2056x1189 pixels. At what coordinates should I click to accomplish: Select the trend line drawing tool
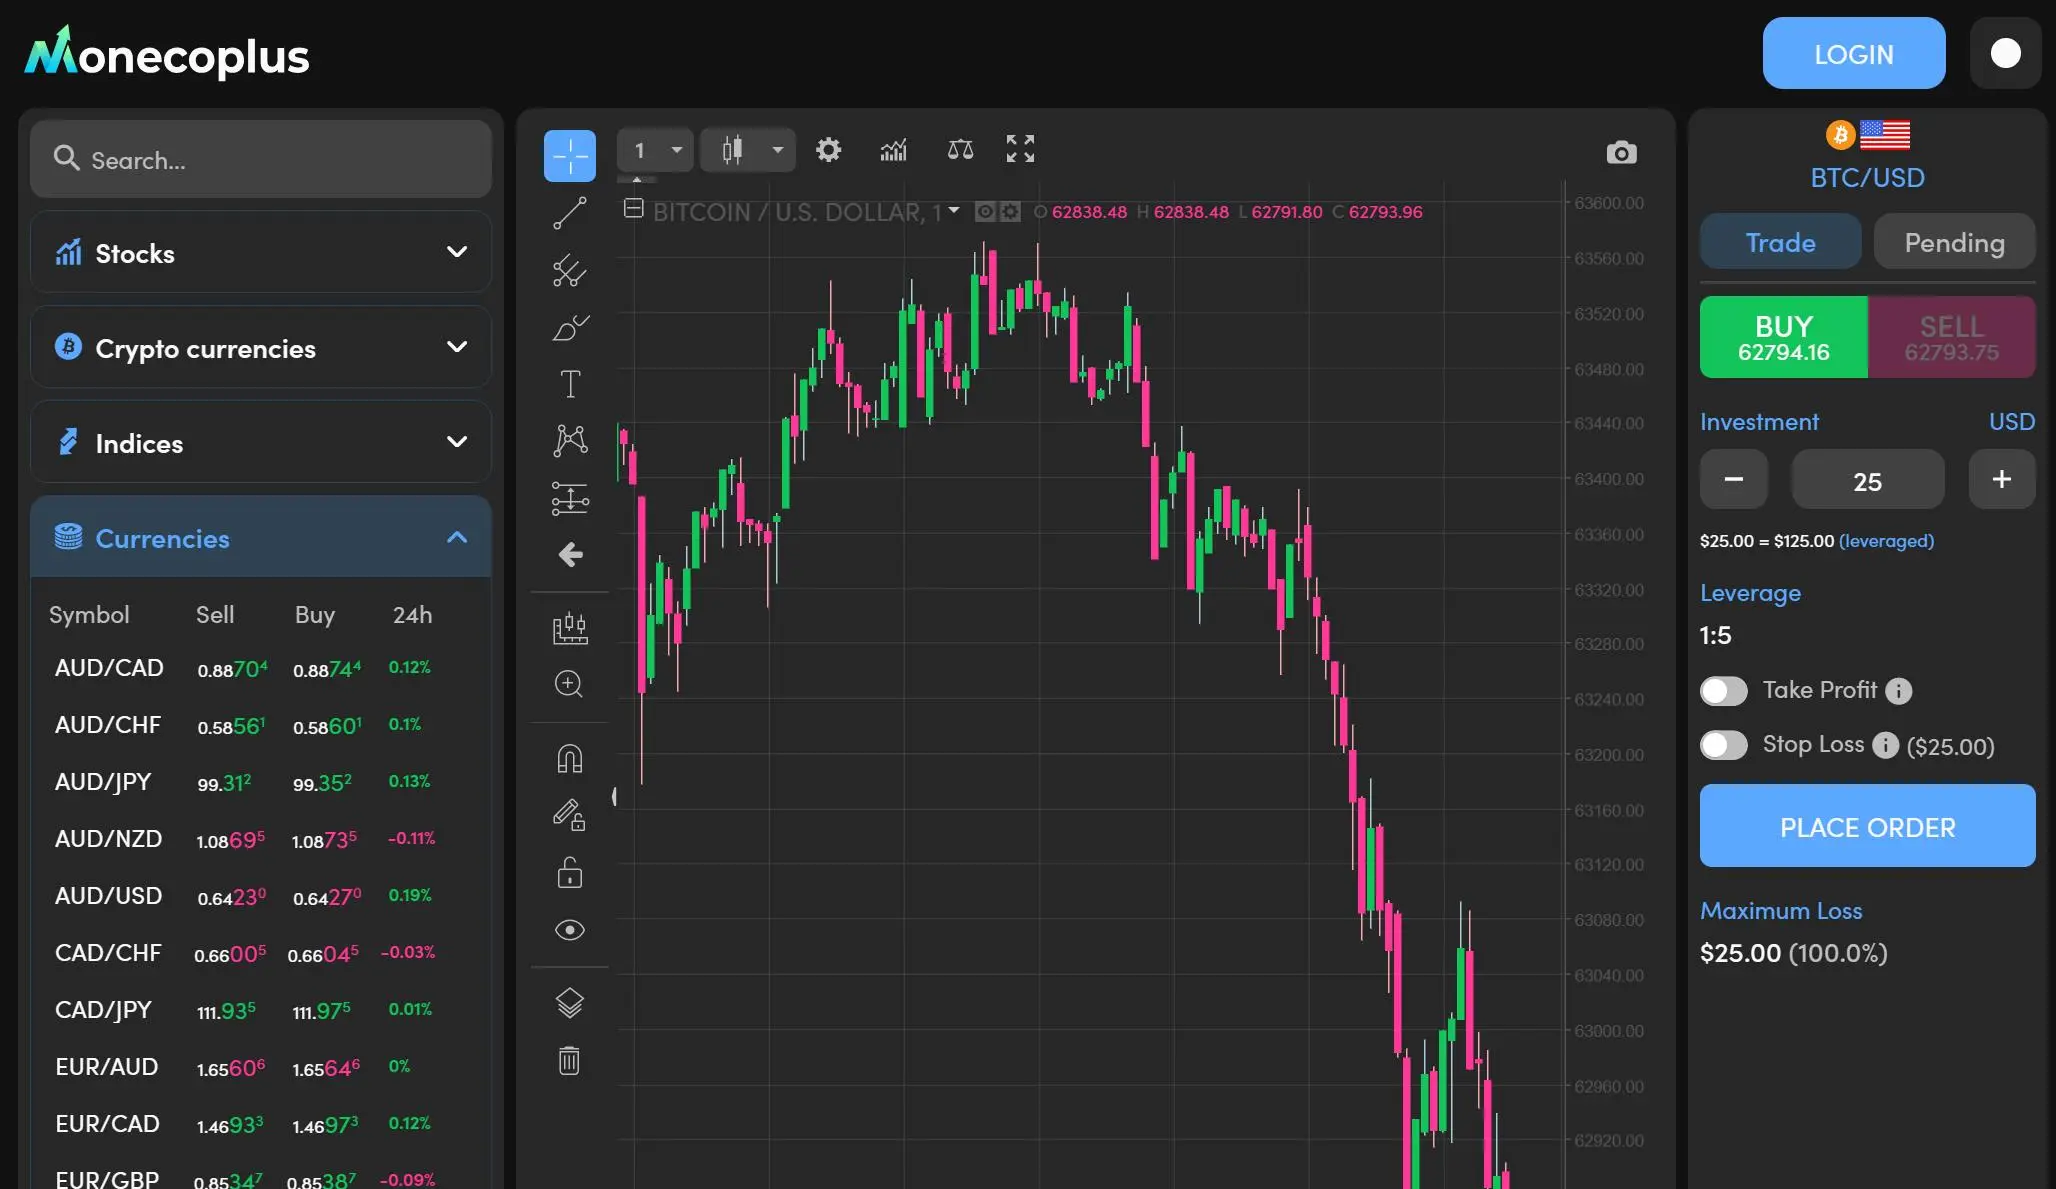(x=570, y=213)
